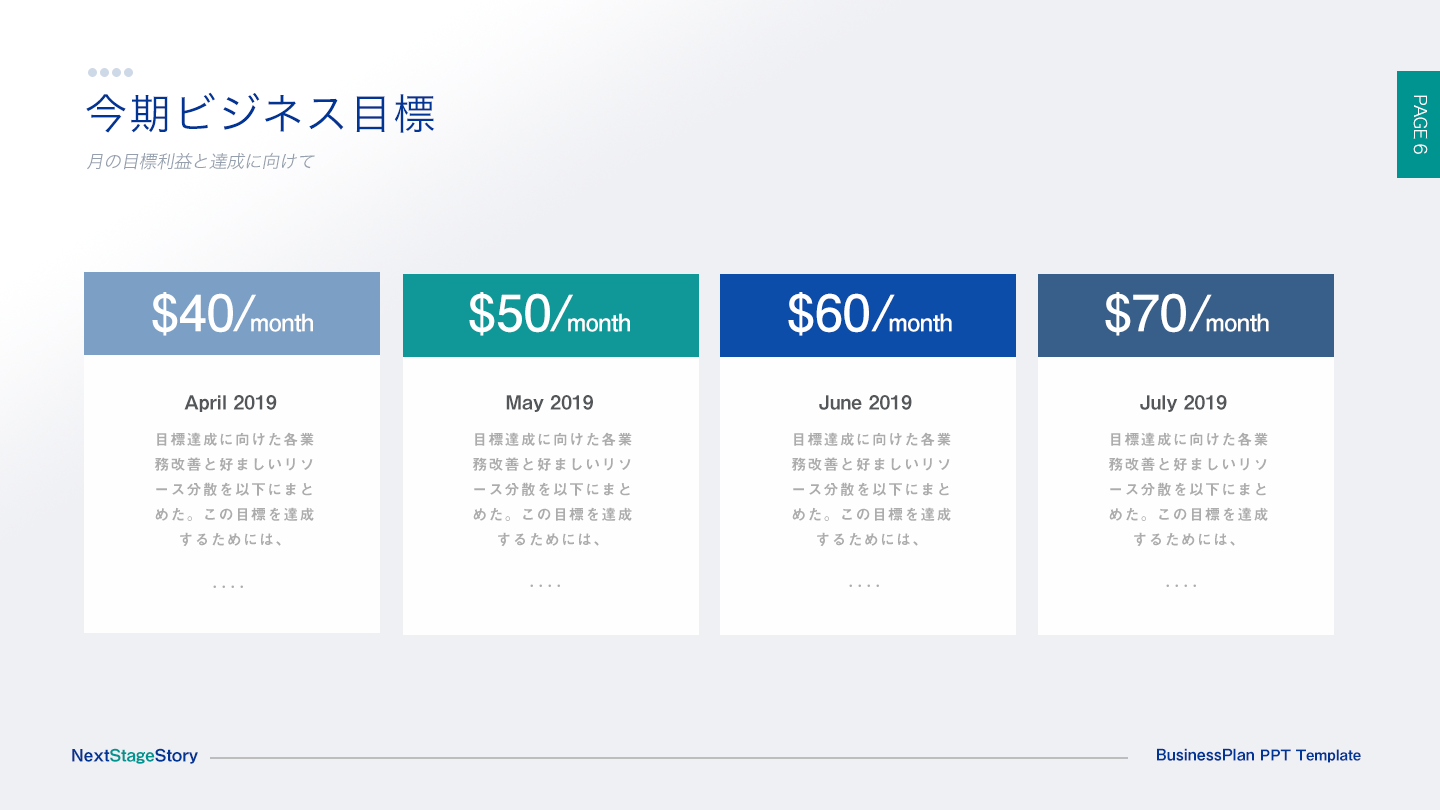This screenshot has width=1440, height=810.
Task: Expand the ellipsis in the April 2019 card
Action: [229, 586]
